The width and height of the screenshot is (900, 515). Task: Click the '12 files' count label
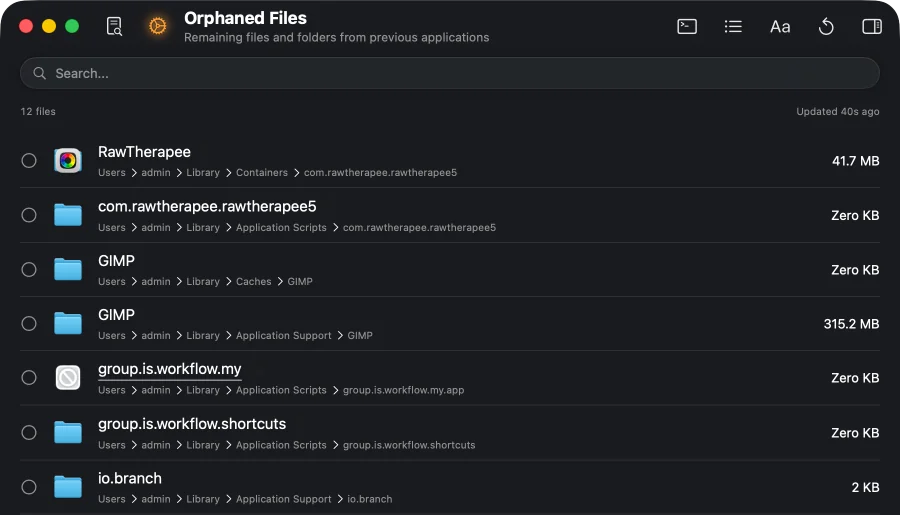[38, 111]
